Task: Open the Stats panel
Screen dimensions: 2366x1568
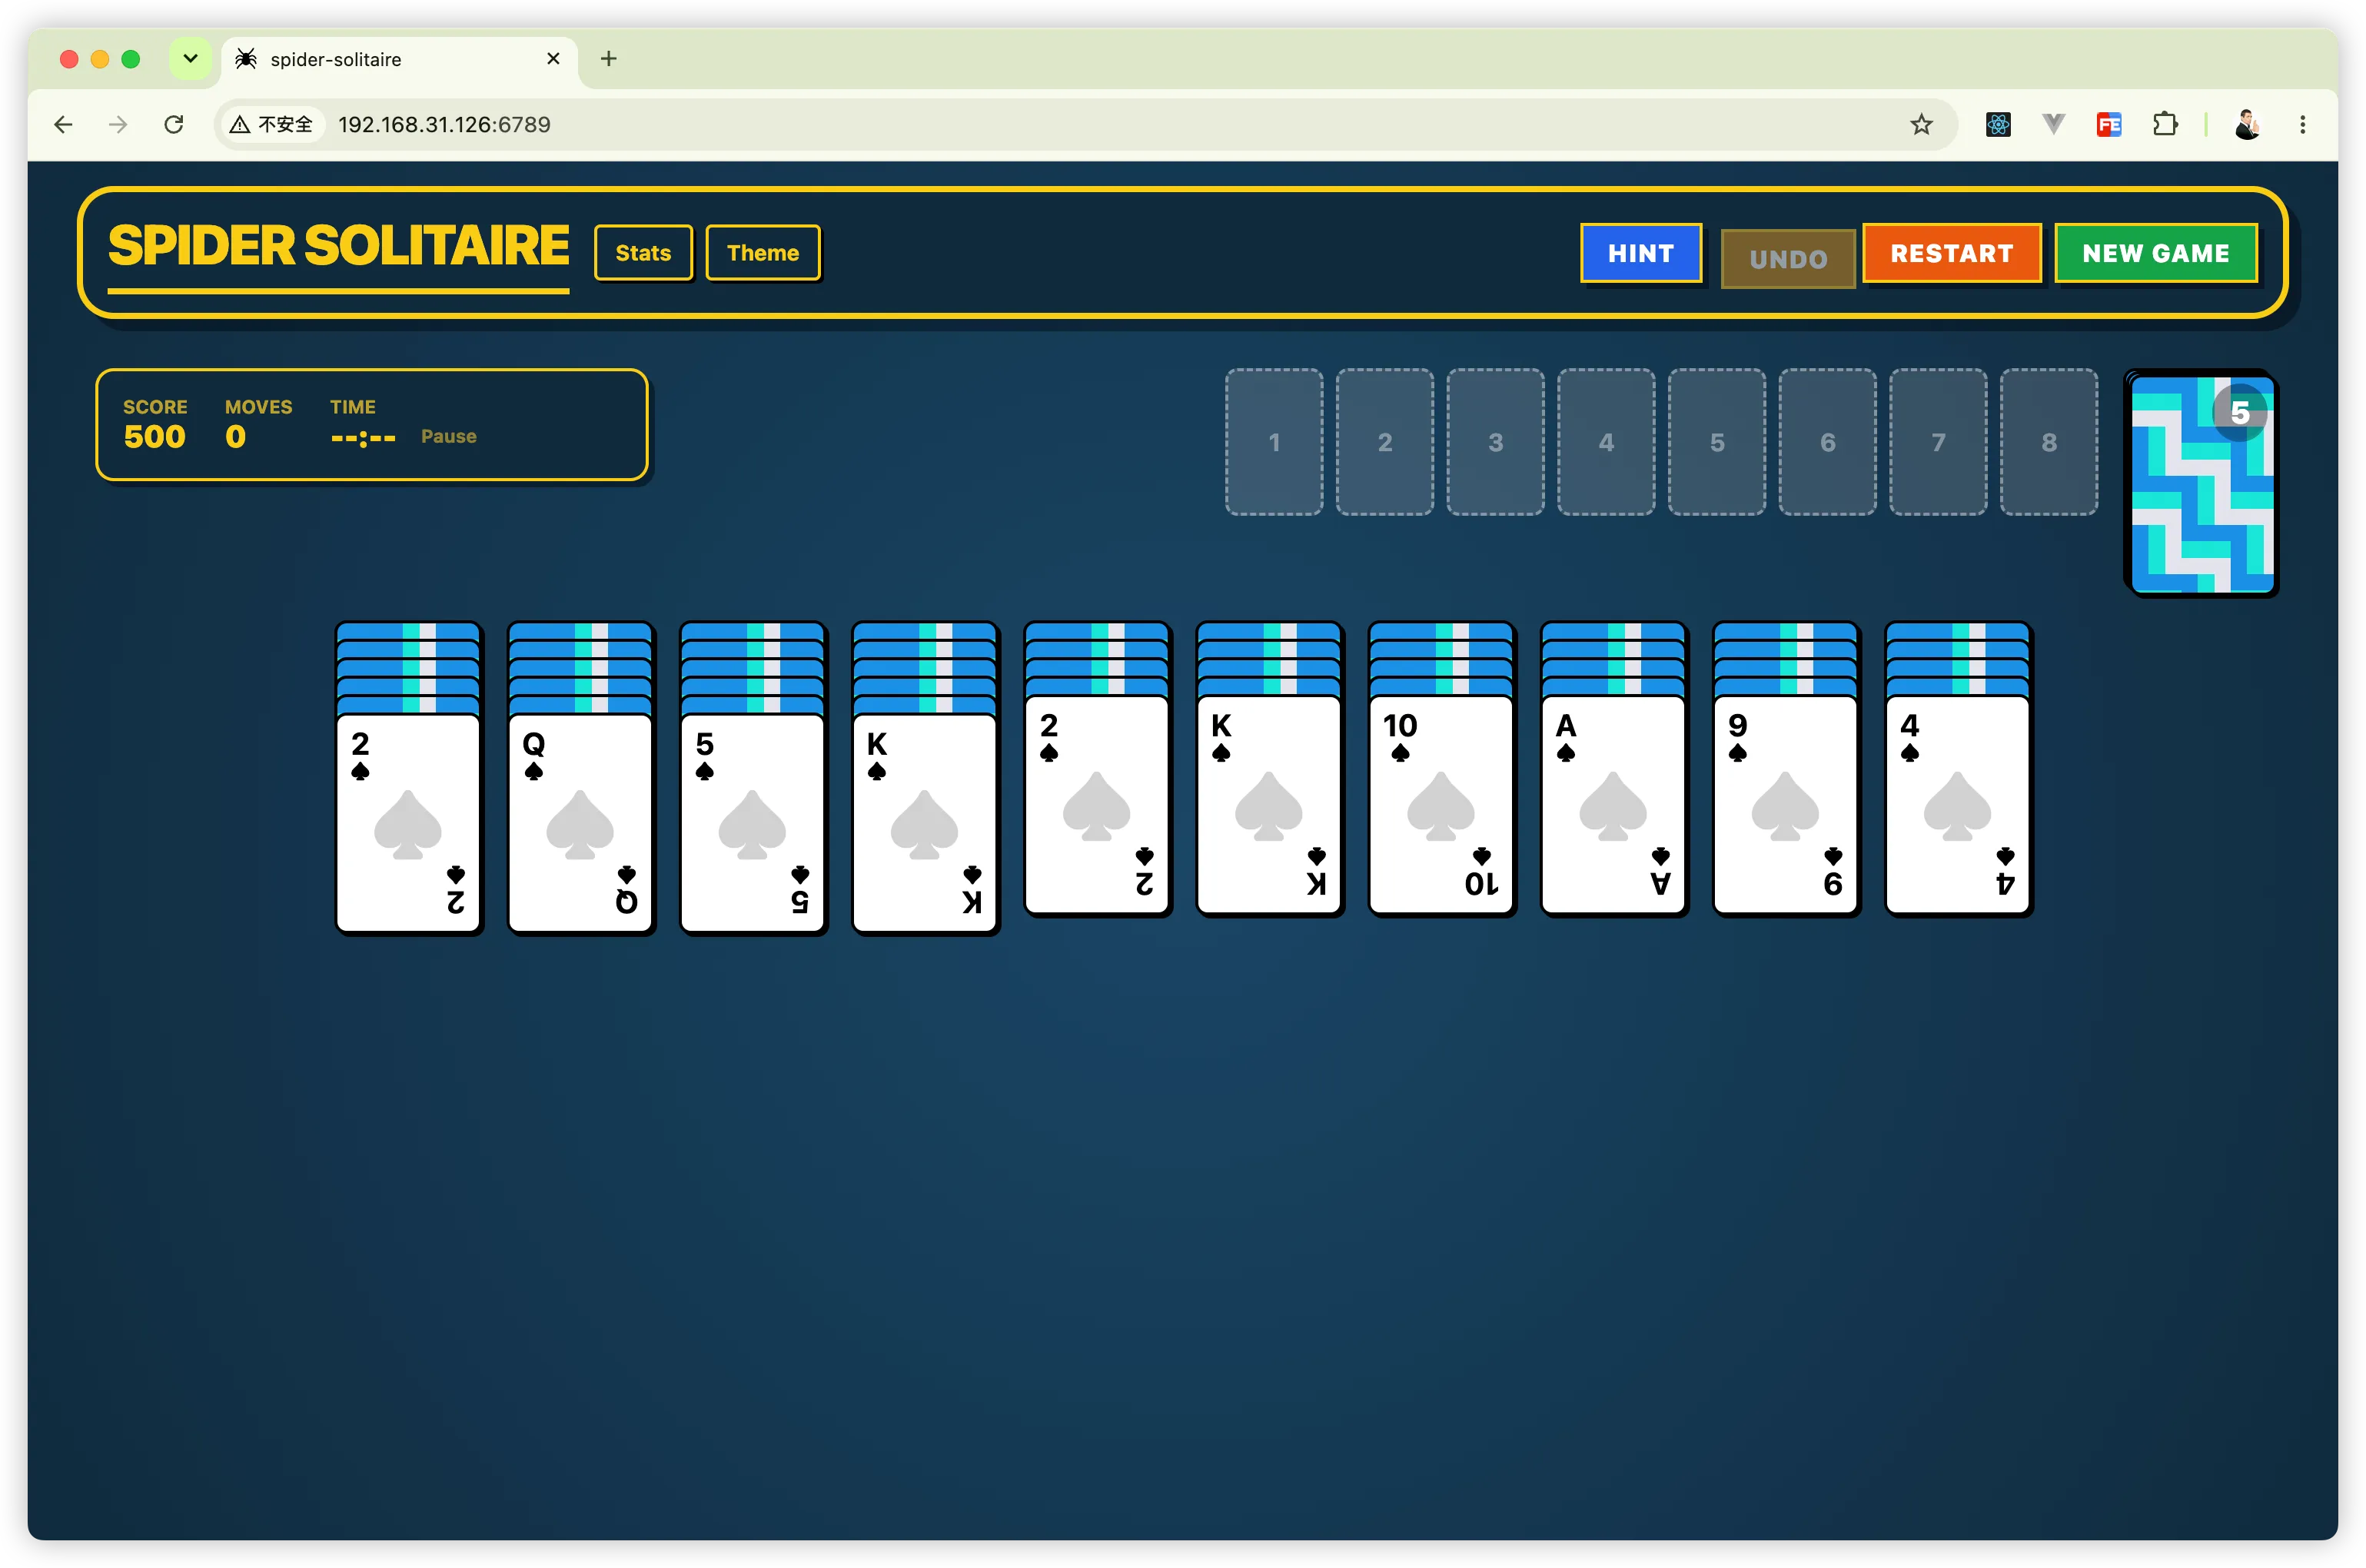Action: (643, 253)
